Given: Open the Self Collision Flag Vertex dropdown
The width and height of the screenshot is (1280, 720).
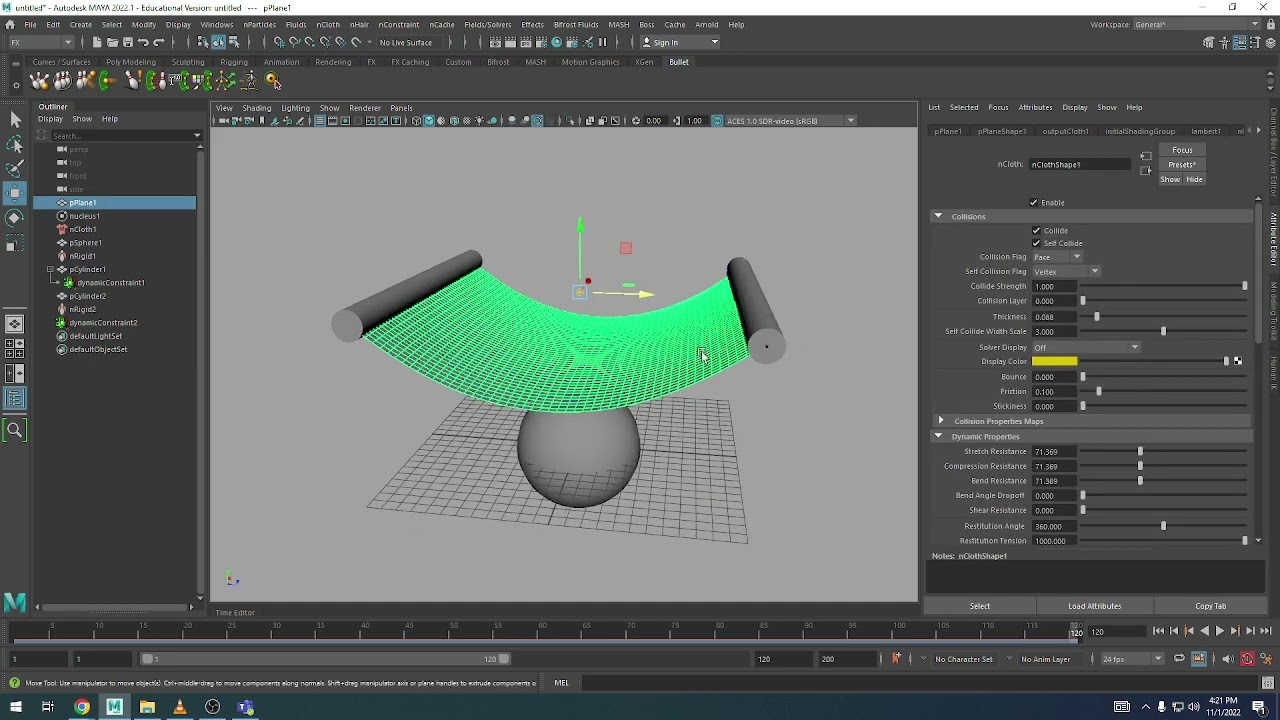Looking at the screenshot, I should tap(1066, 271).
